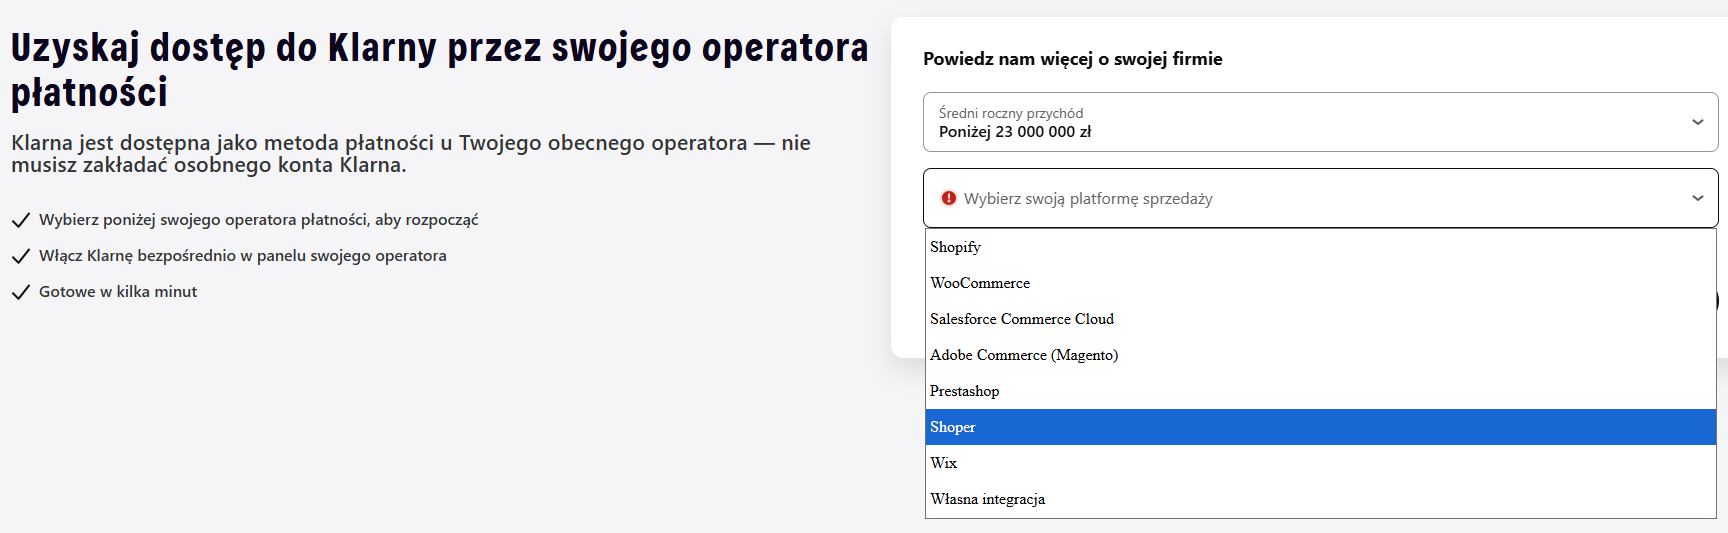Select Własna integracja option
Screen dimensions: 1728x533
point(1320,499)
